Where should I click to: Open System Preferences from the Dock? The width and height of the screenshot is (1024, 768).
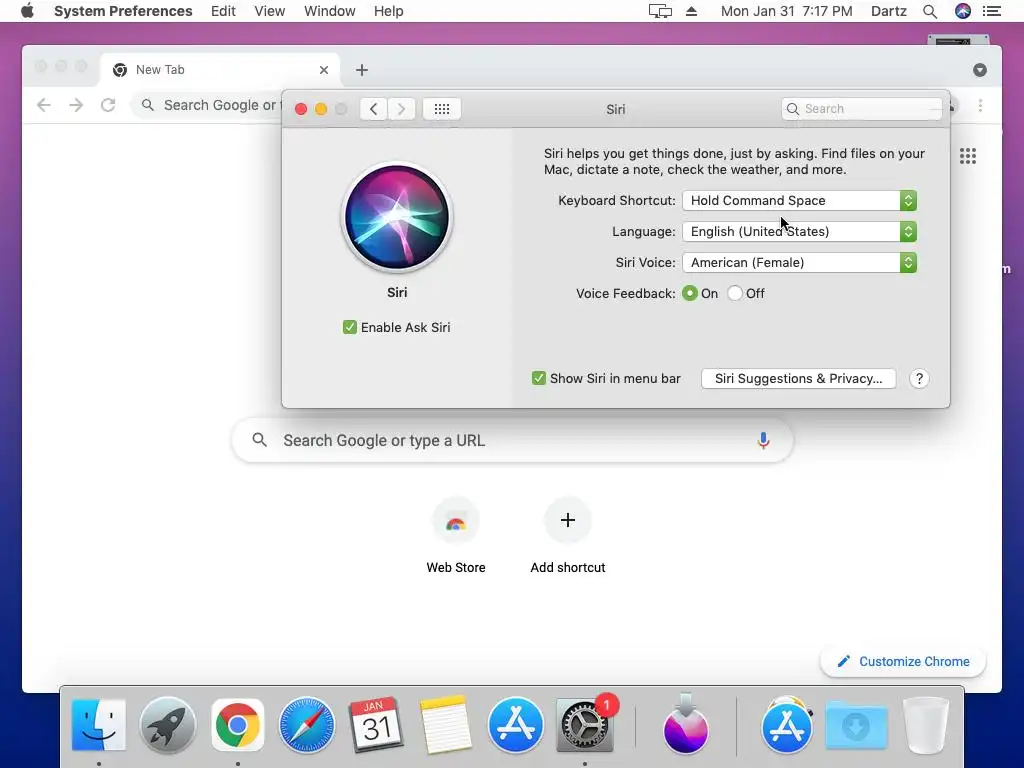584,725
